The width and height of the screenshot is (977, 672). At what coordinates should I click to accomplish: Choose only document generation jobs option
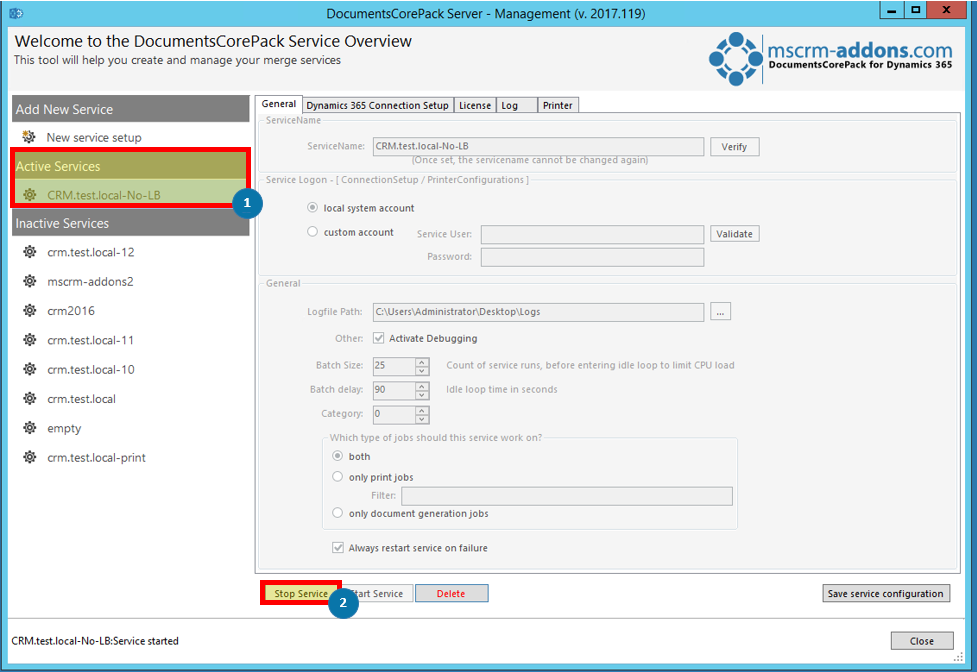[337, 513]
